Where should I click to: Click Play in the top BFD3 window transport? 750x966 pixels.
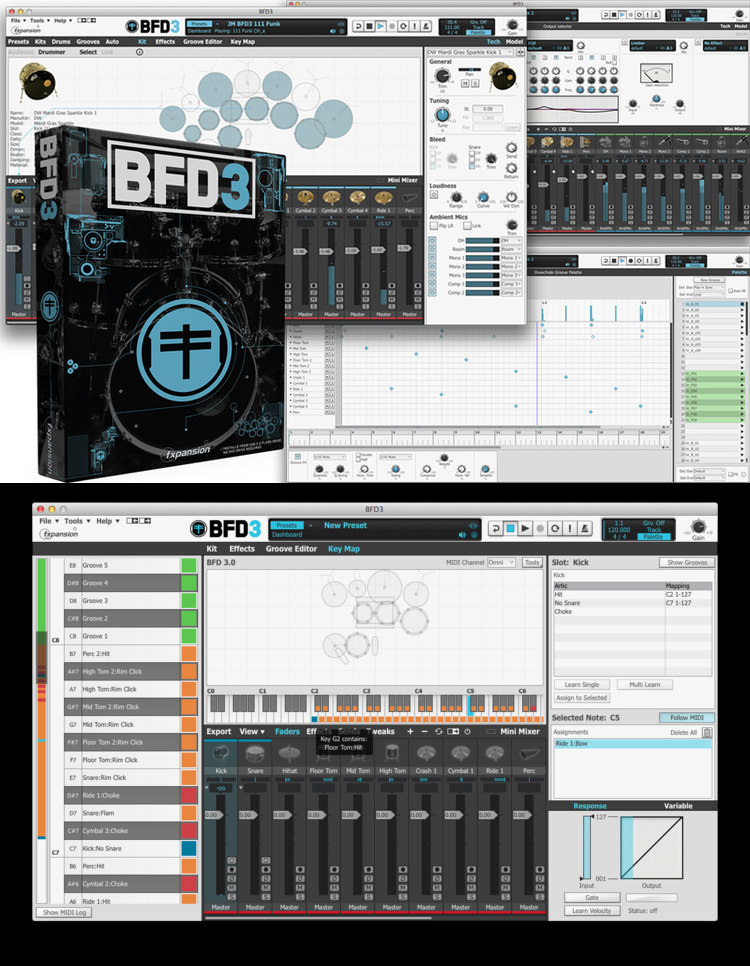point(381,26)
